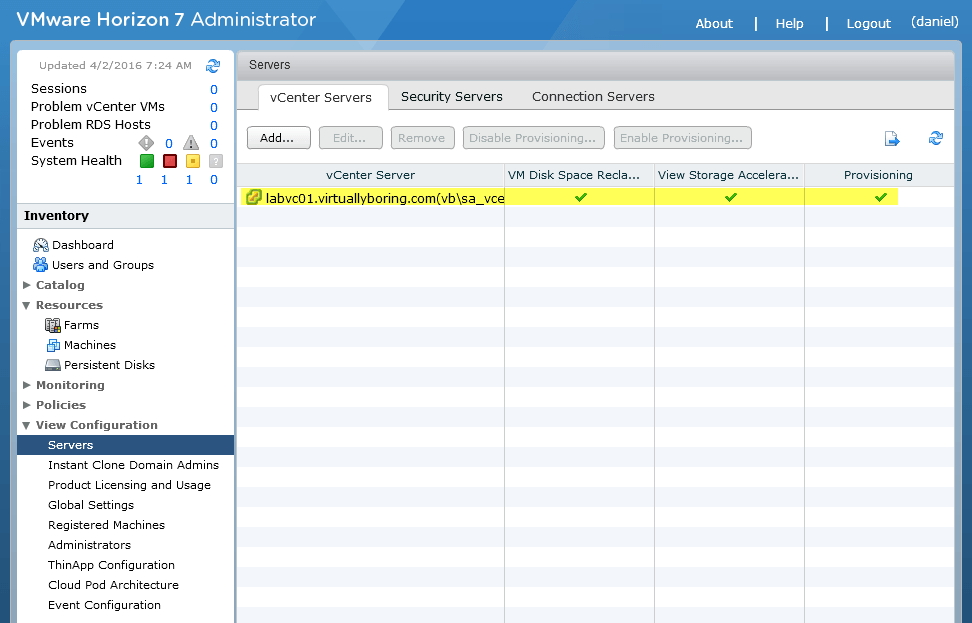Open Machines under Resources
This screenshot has width=972, height=623.
90,345
